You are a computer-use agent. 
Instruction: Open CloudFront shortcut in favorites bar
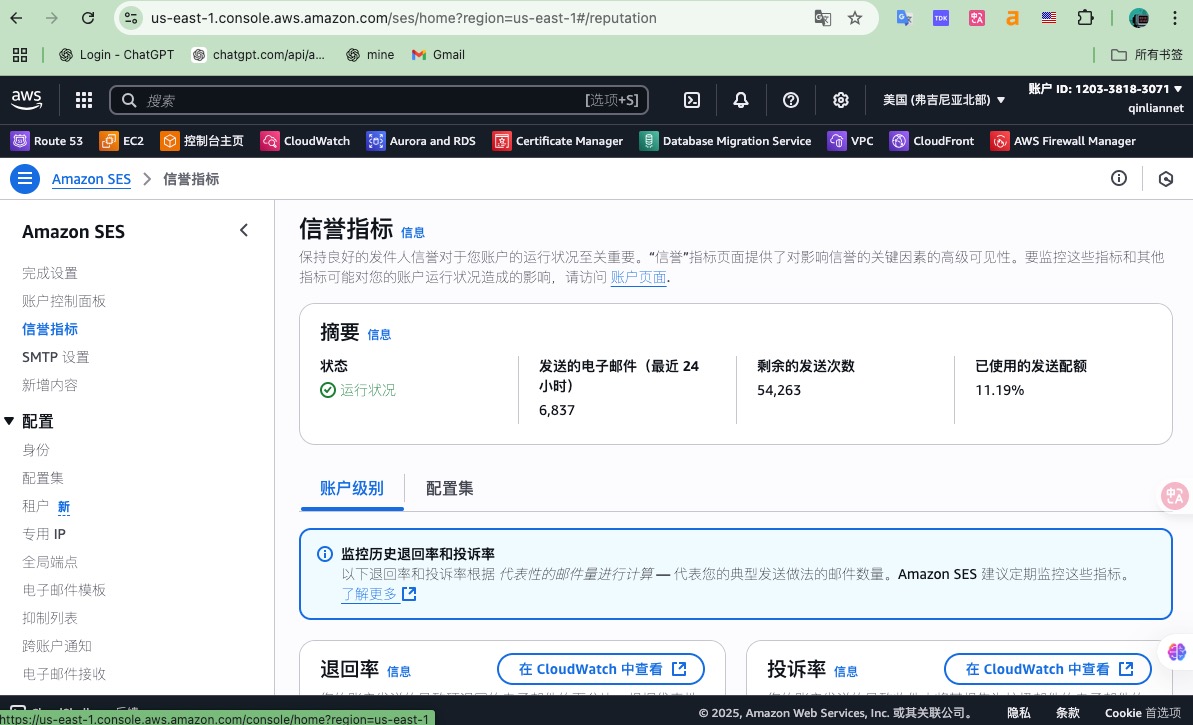pos(931,141)
